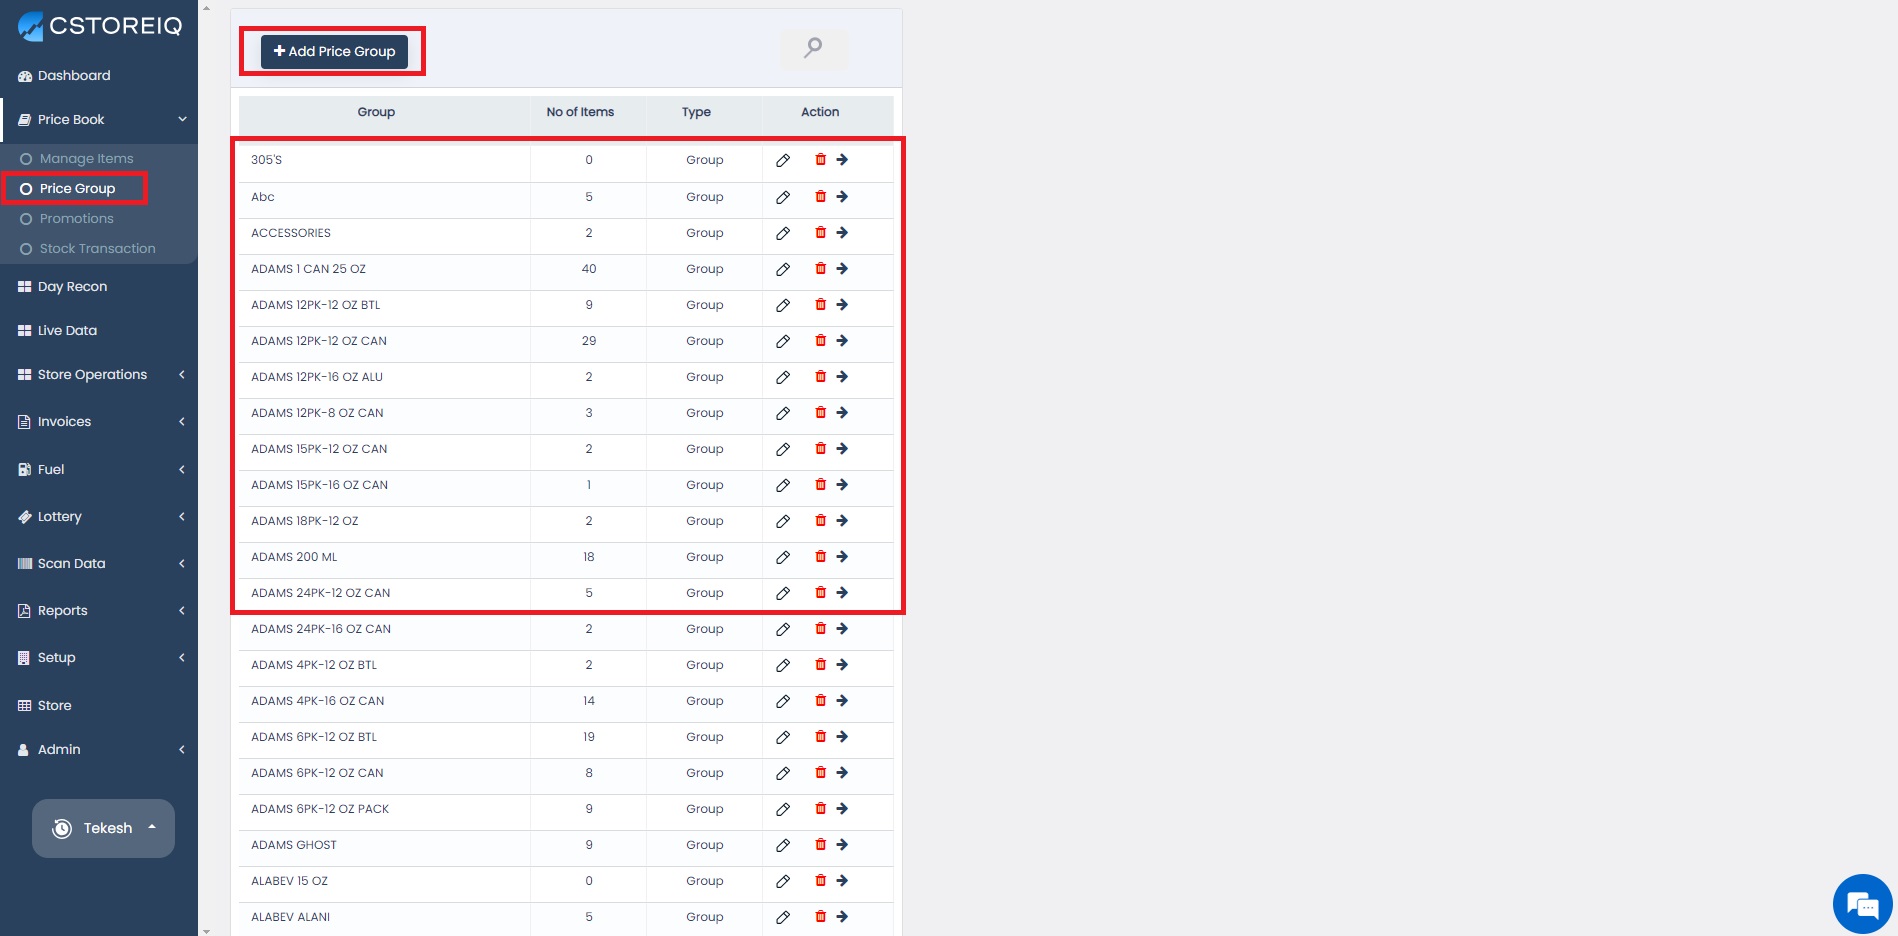Edit the ADAMS 200 ML group

tap(783, 557)
